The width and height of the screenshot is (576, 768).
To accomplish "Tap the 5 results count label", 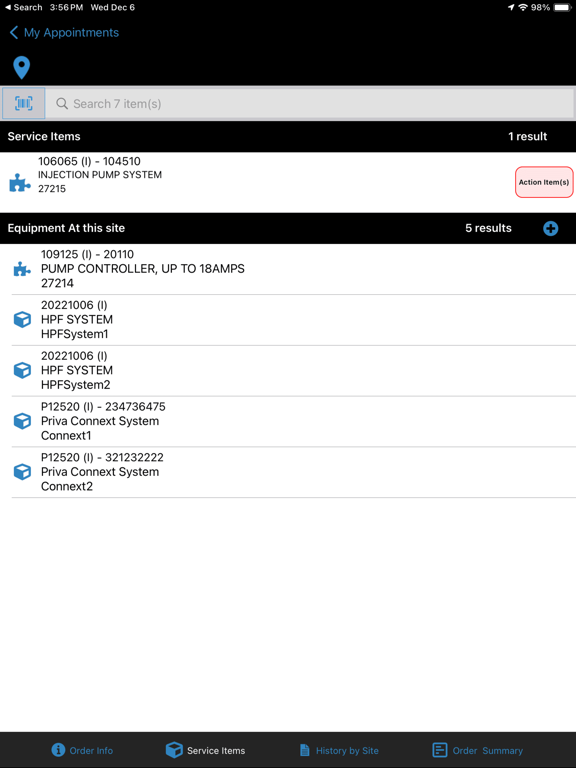I will (488, 228).
